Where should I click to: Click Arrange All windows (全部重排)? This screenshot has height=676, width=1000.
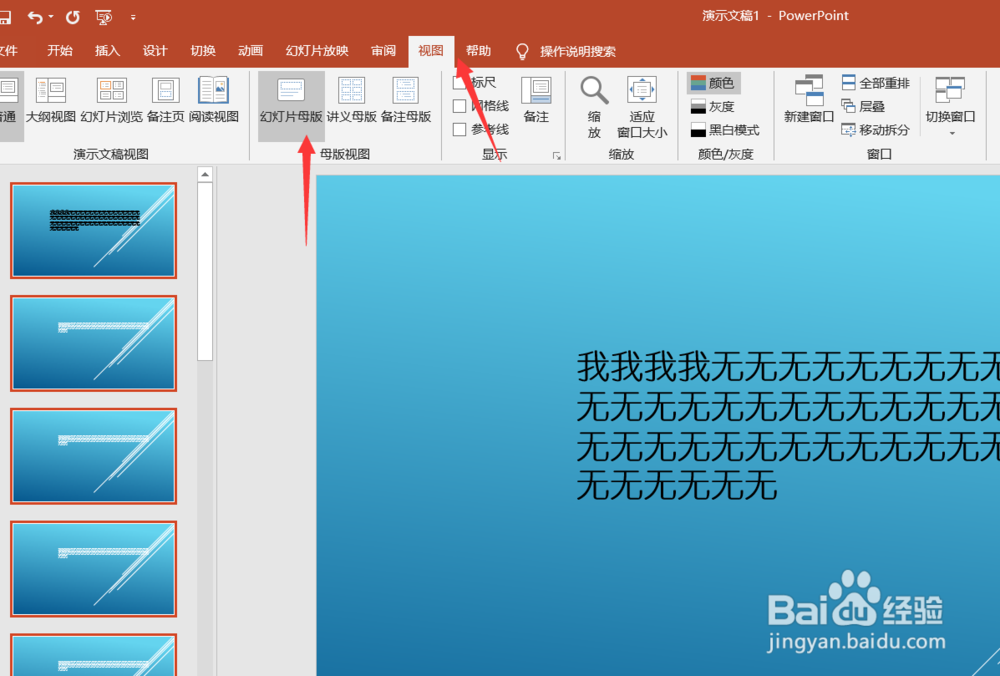click(x=876, y=83)
